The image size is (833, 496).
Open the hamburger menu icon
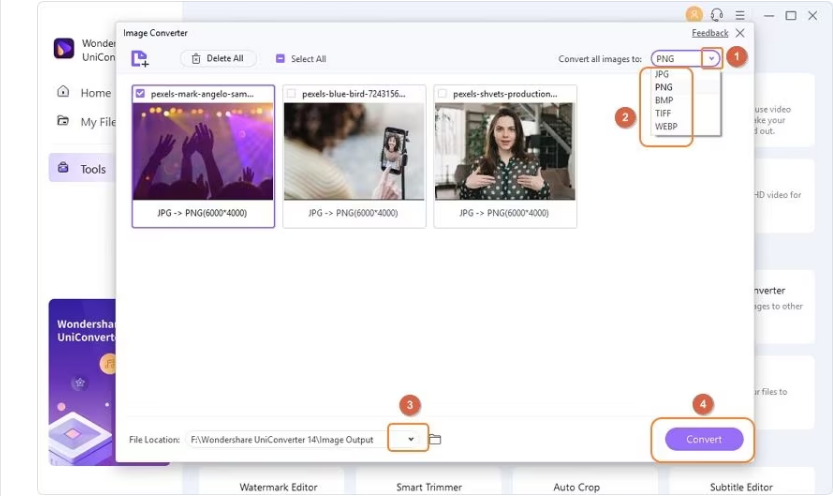click(740, 15)
